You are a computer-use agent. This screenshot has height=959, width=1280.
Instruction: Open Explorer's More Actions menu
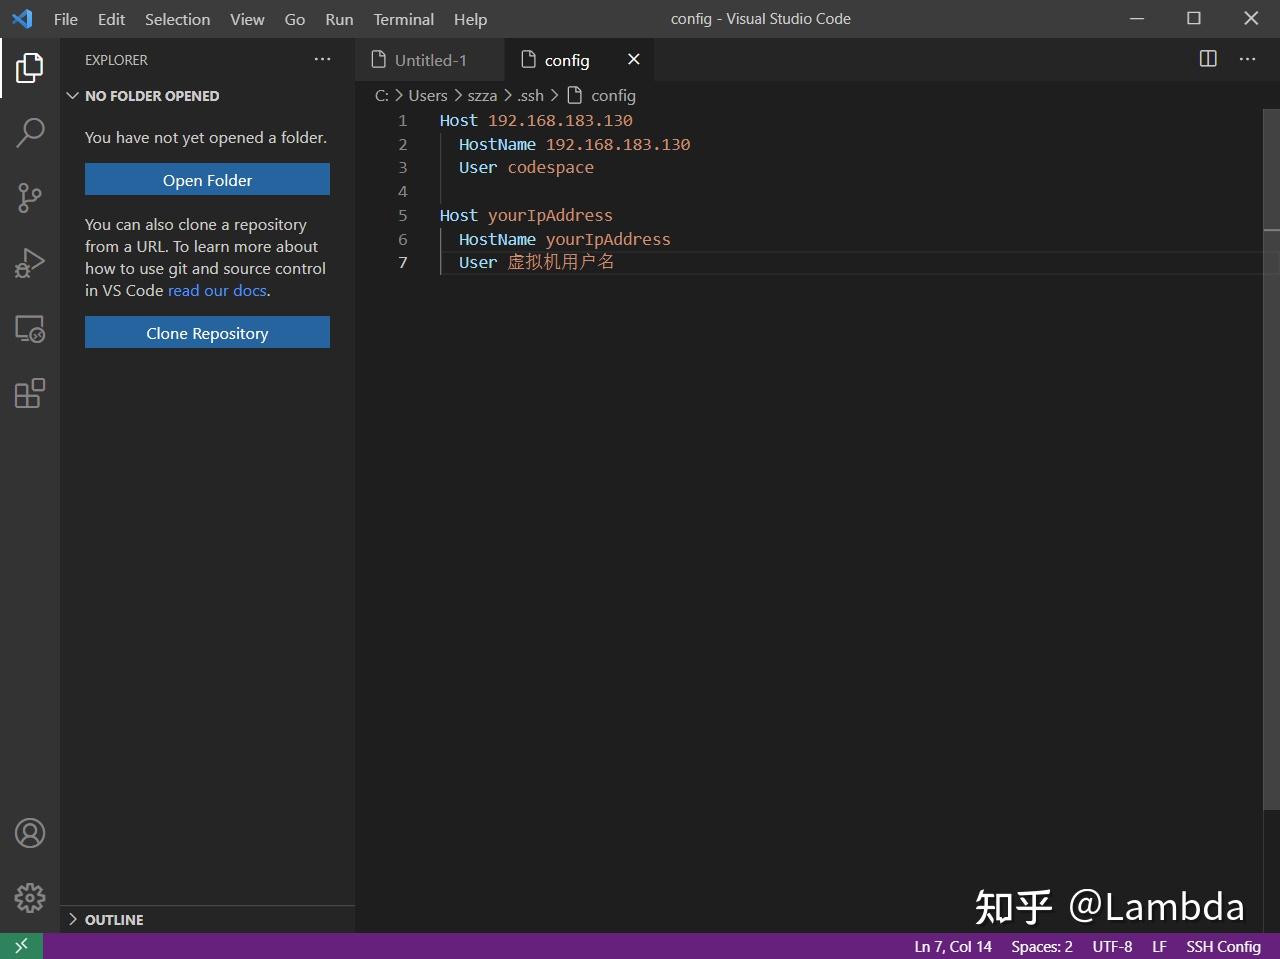(x=322, y=59)
